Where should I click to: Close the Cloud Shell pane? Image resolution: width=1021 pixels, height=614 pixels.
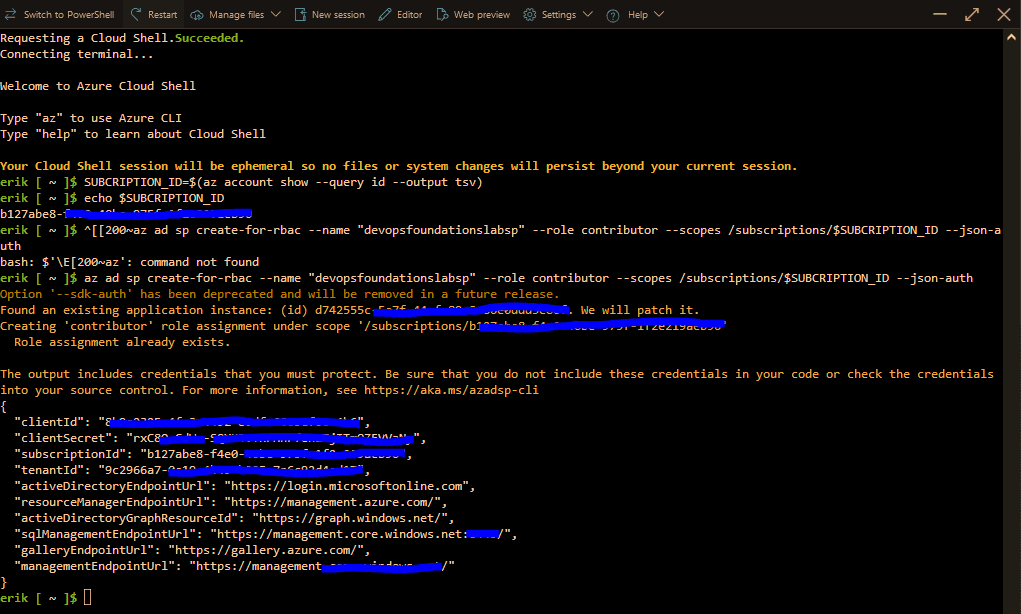(x=1003, y=14)
